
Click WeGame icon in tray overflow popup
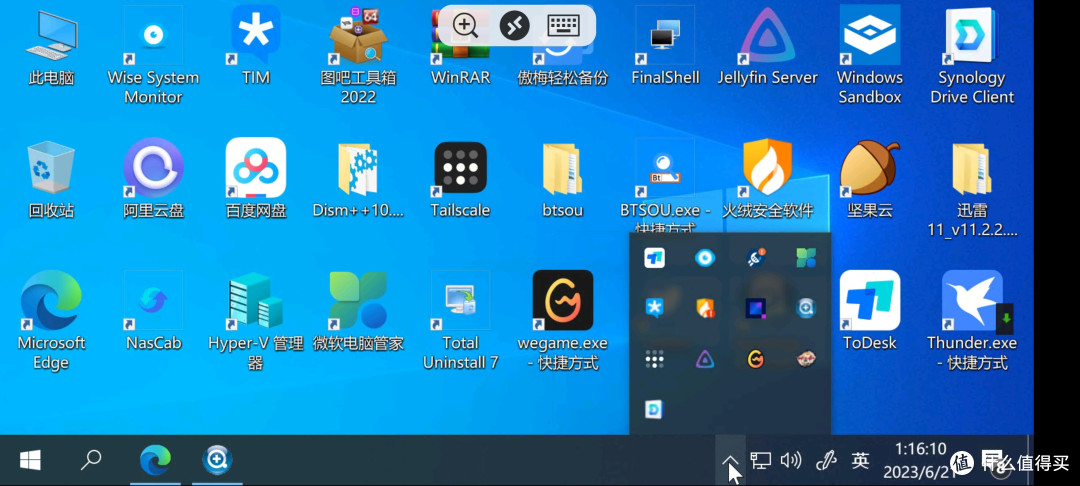(x=756, y=359)
